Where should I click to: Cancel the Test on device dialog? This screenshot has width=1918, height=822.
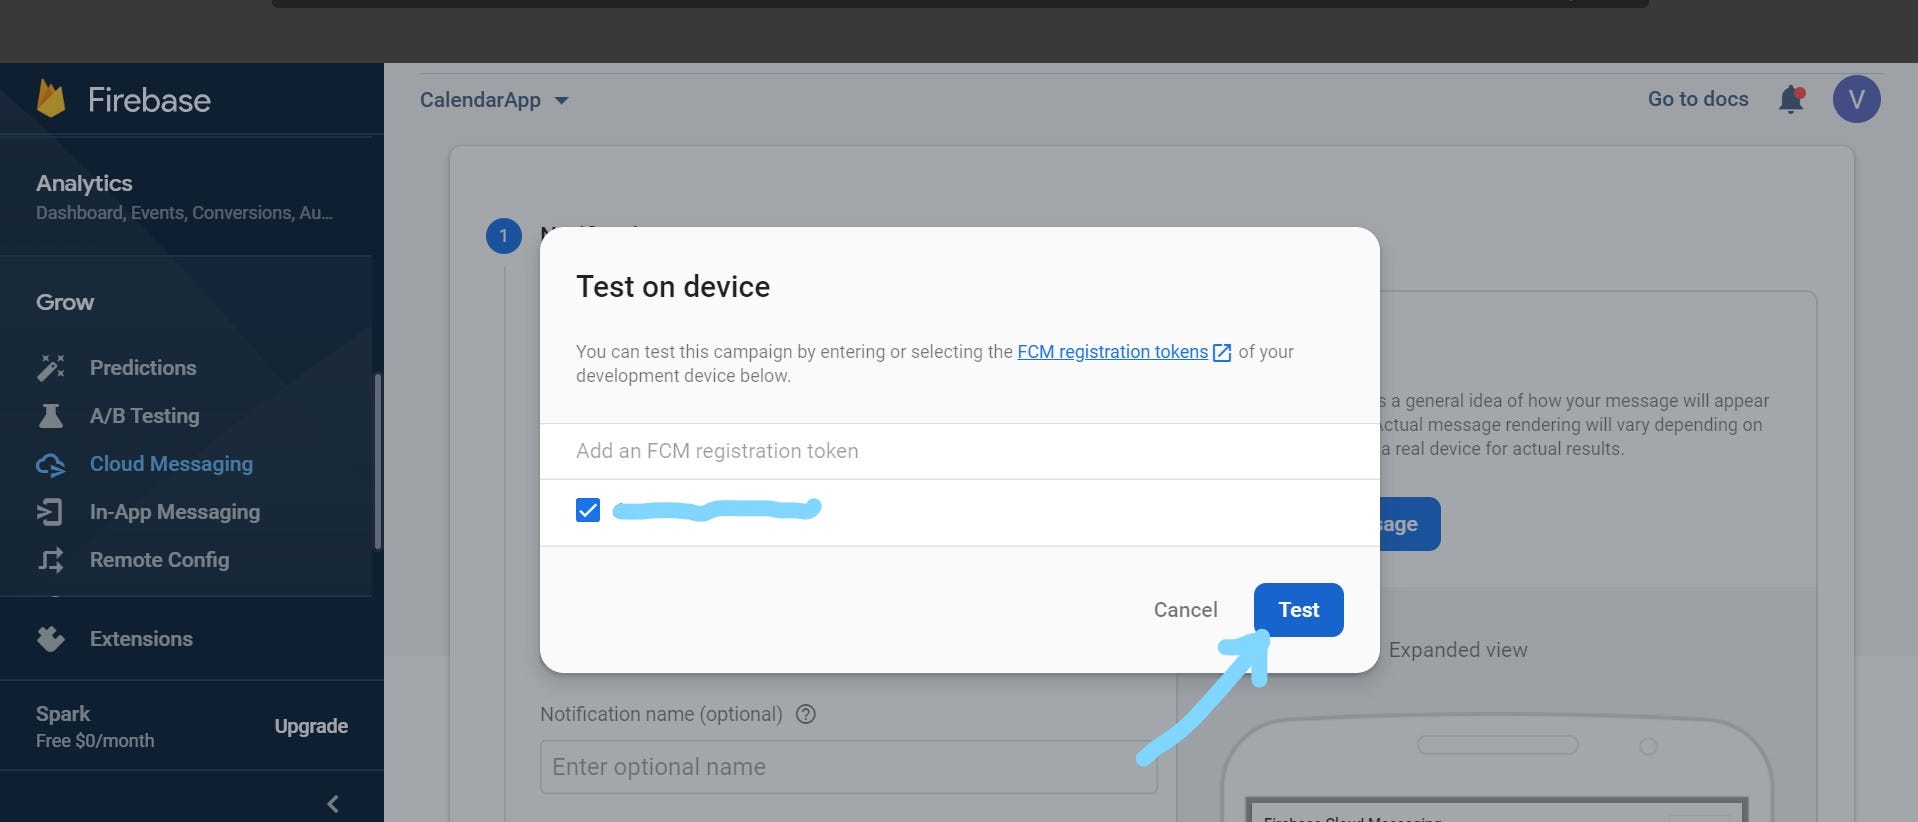click(1185, 610)
